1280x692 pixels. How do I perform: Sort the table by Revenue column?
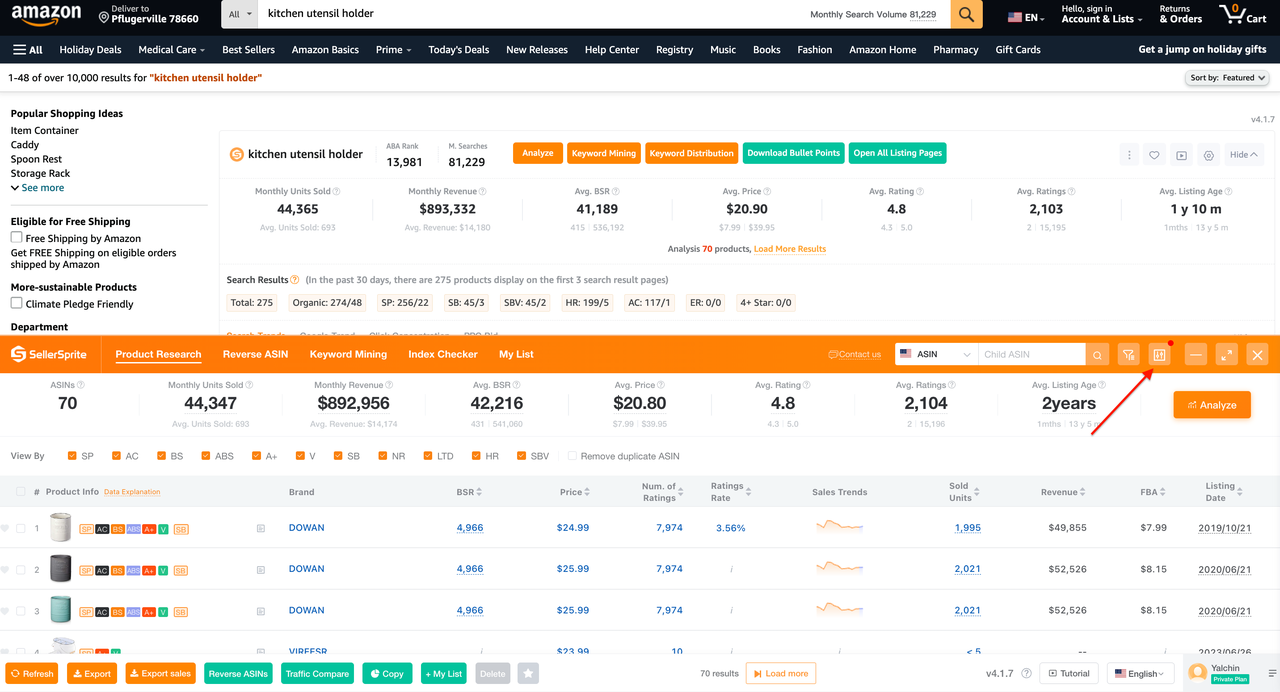(1063, 492)
